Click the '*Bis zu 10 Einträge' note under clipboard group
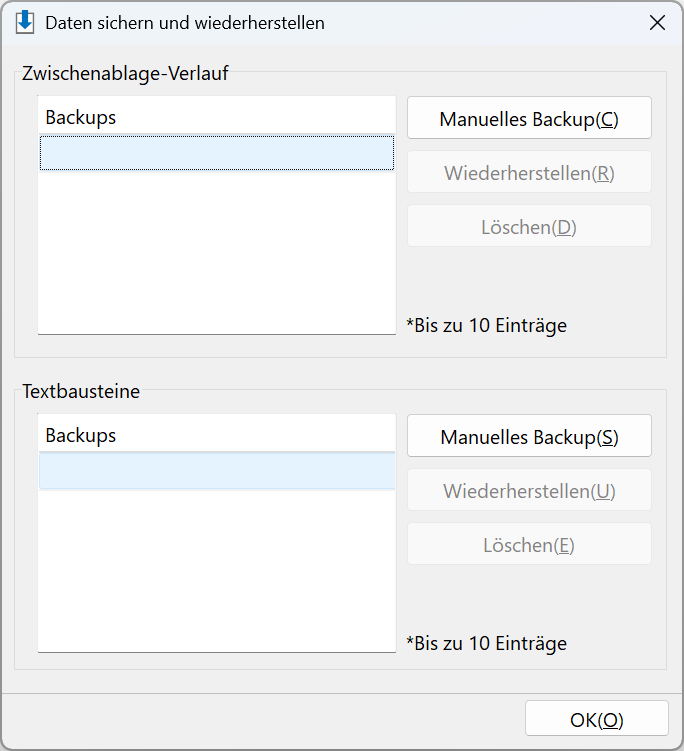The height and width of the screenshot is (751, 684). pyautogui.click(x=487, y=326)
